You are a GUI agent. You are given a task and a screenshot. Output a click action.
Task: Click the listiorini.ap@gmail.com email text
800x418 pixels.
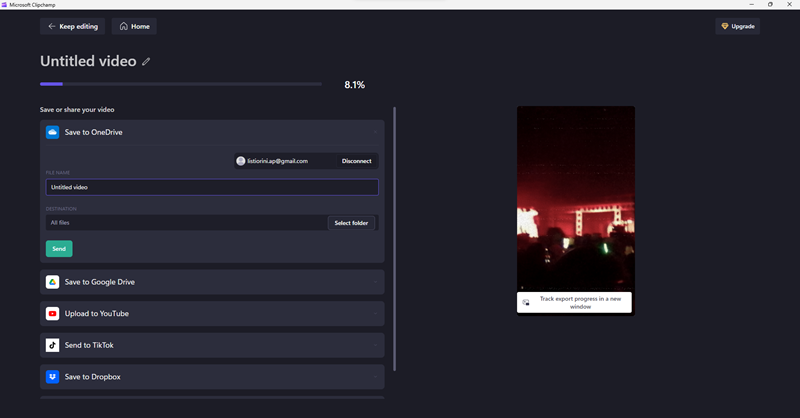[278, 161]
